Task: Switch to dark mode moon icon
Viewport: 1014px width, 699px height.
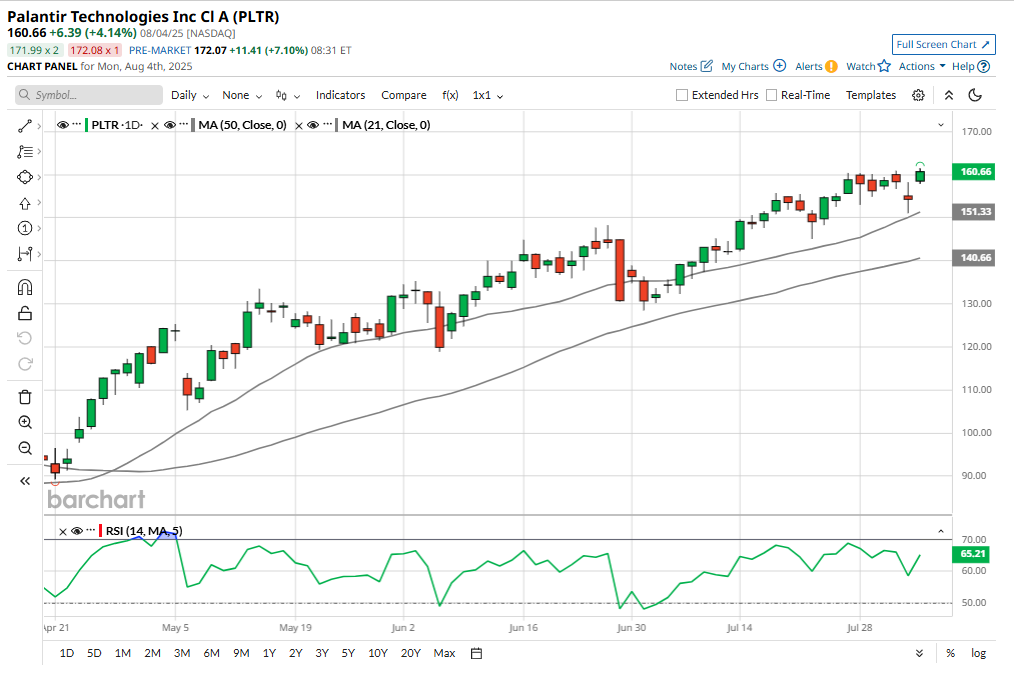Action: click(x=975, y=96)
